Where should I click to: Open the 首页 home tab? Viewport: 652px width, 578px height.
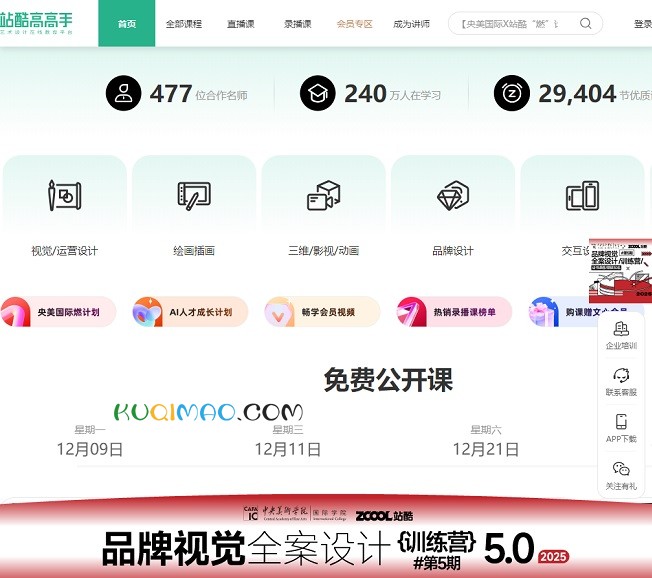[x=126, y=23]
